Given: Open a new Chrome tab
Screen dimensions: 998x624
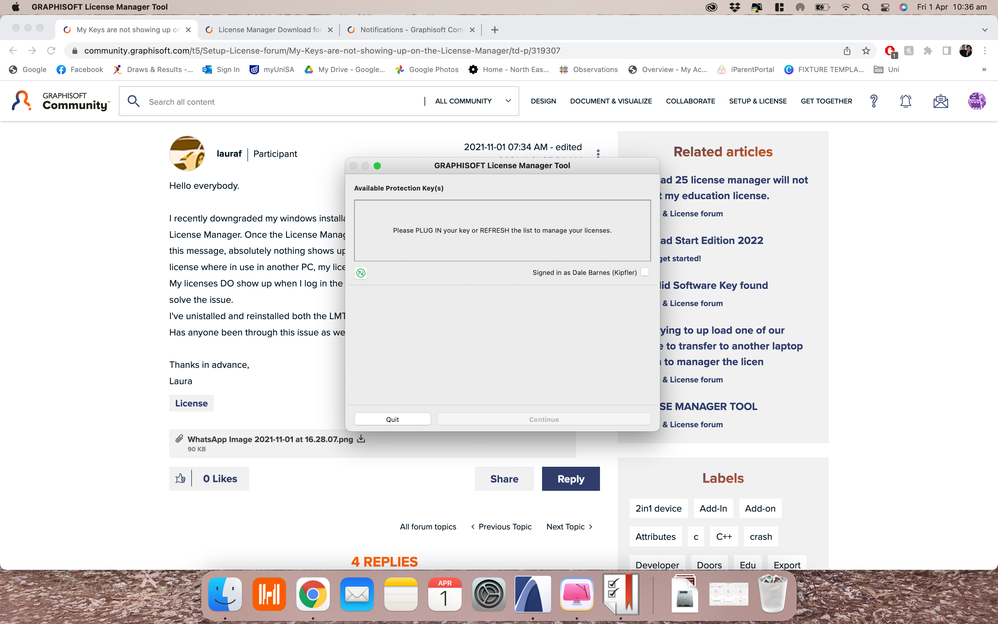Looking at the screenshot, I should (495, 29).
